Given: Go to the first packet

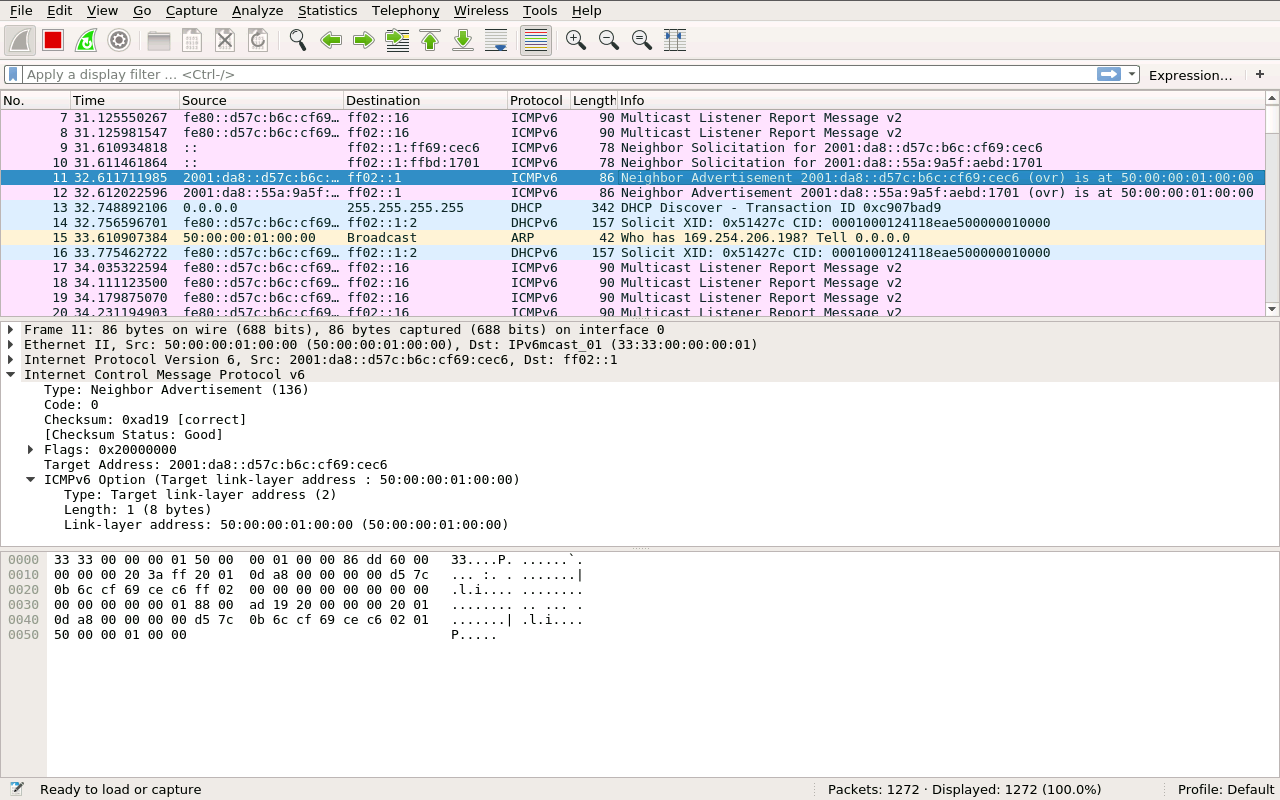Looking at the screenshot, I should pyautogui.click(x=430, y=40).
